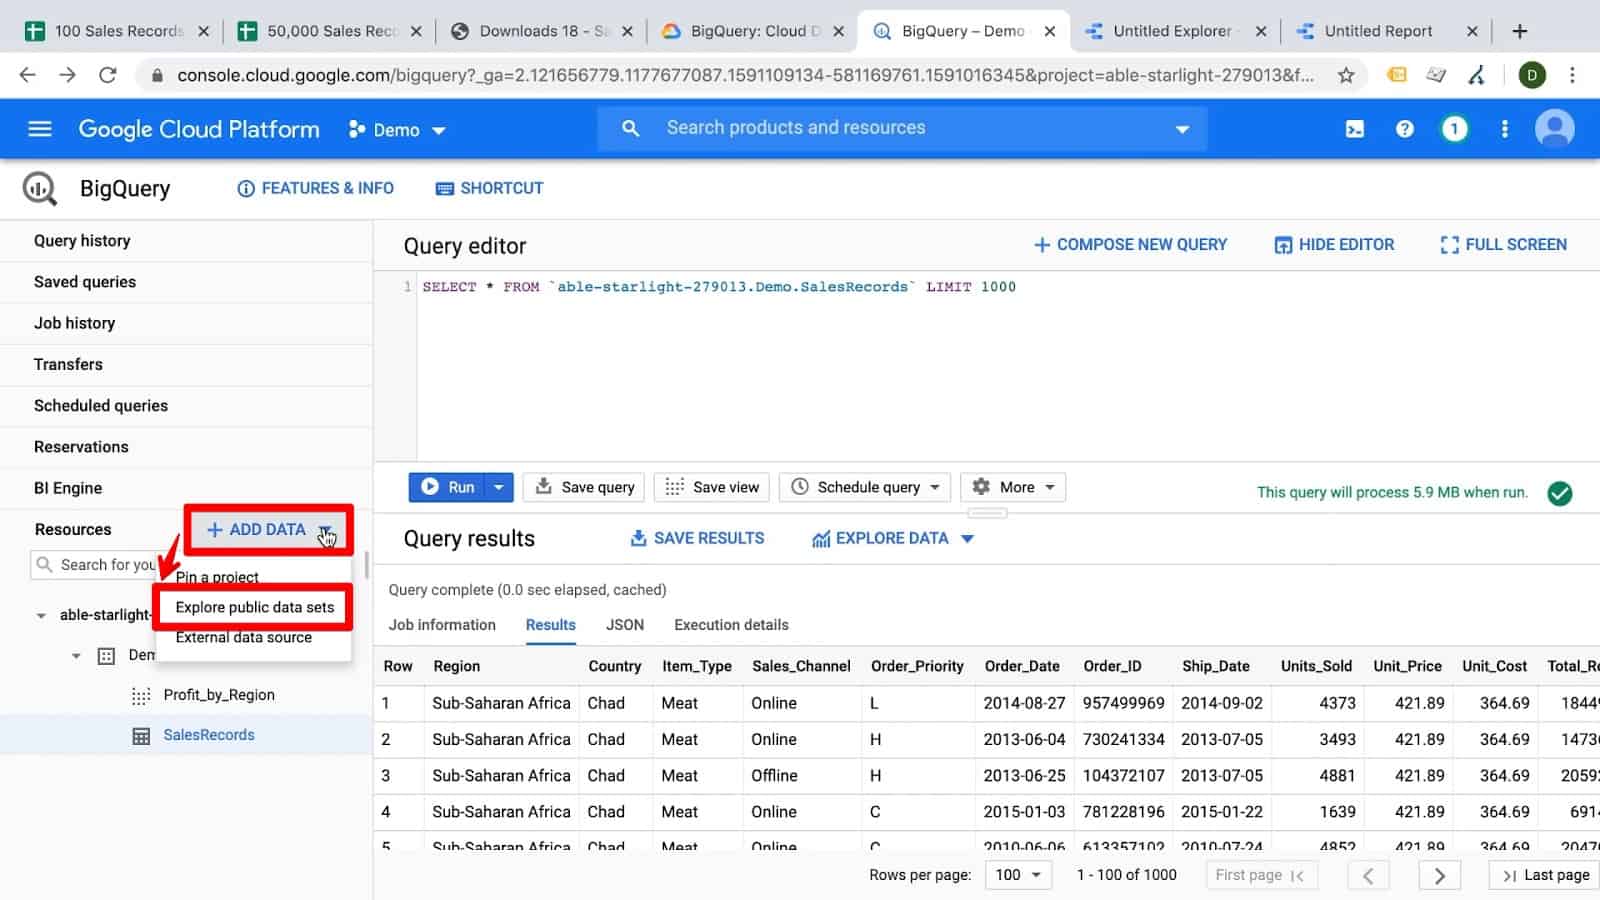
Task: Switch the editor to full screen
Action: (x=1502, y=244)
